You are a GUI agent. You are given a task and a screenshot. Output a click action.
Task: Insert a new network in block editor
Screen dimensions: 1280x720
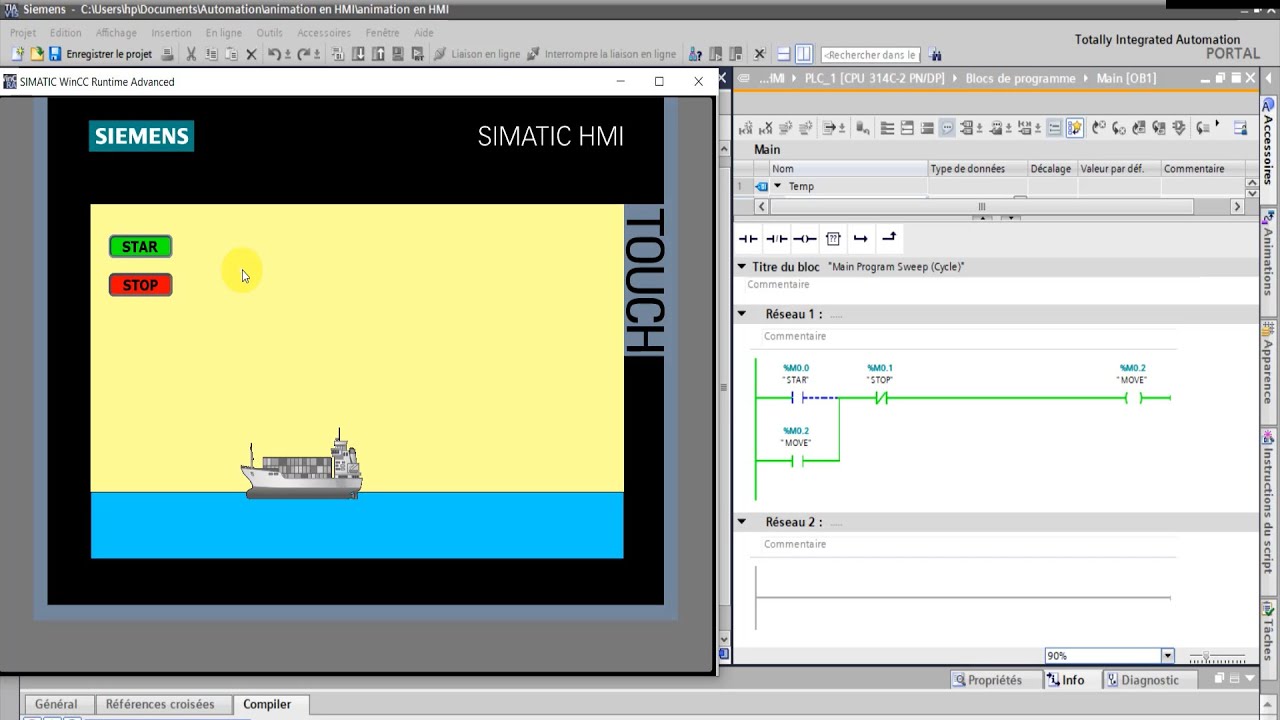click(745, 128)
